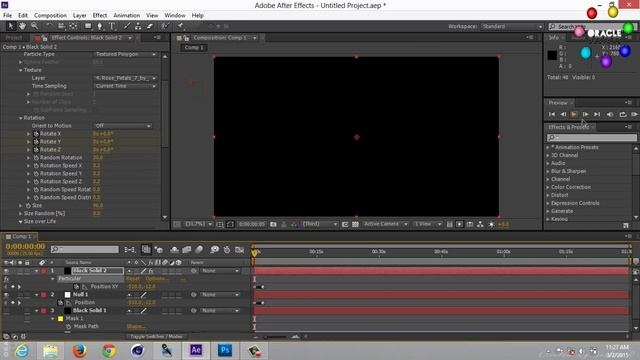Click the timeline layer search field
The width and height of the screenshot is (640, 360).
[85, 249]
